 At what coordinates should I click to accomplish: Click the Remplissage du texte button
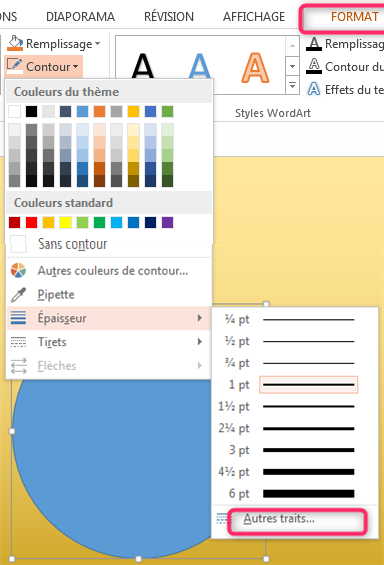(345, 44)
